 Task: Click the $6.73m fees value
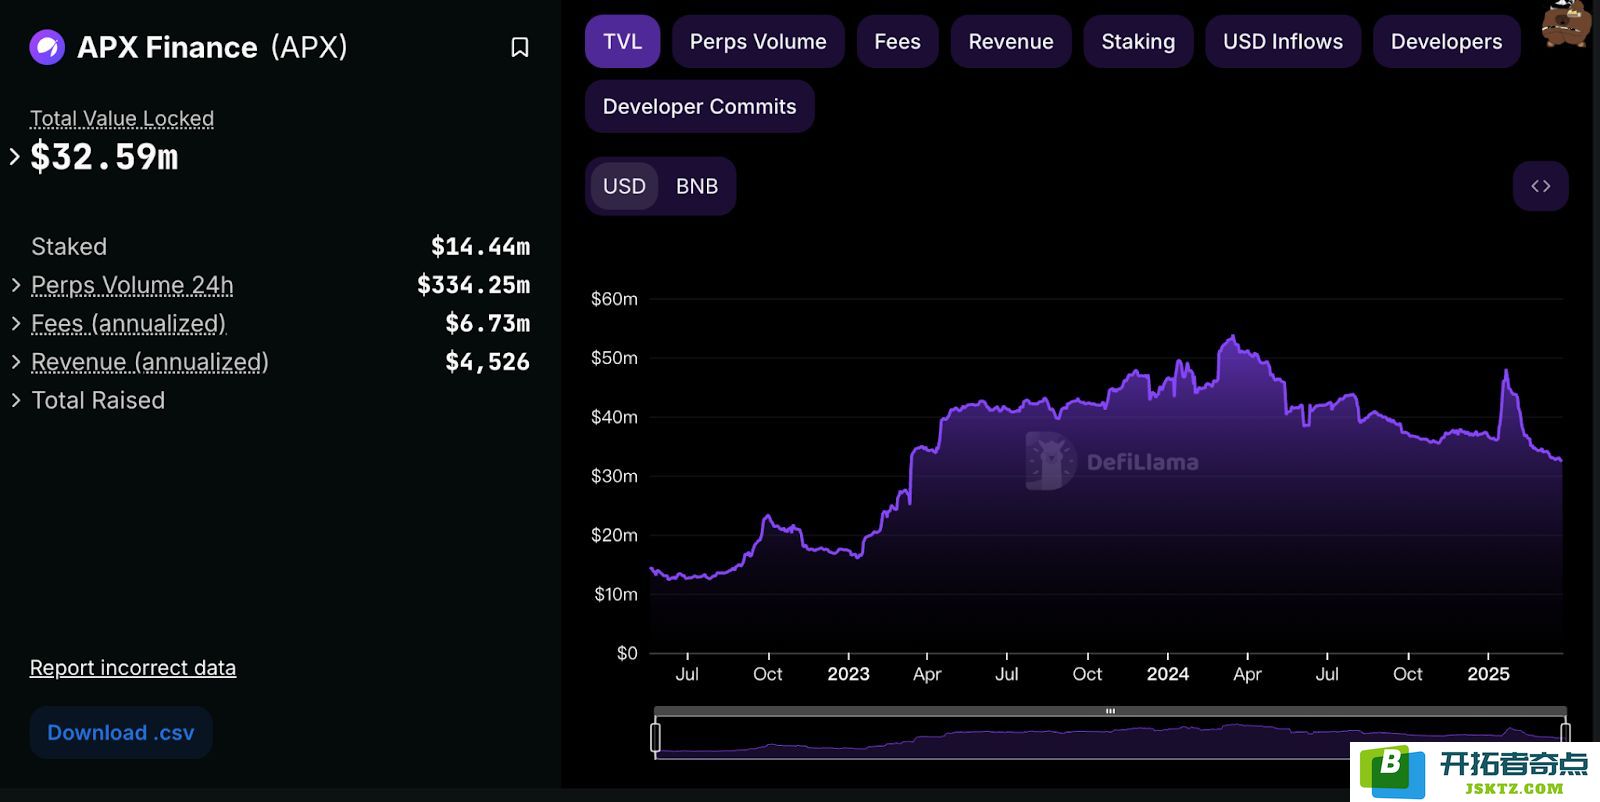[488, 323]
